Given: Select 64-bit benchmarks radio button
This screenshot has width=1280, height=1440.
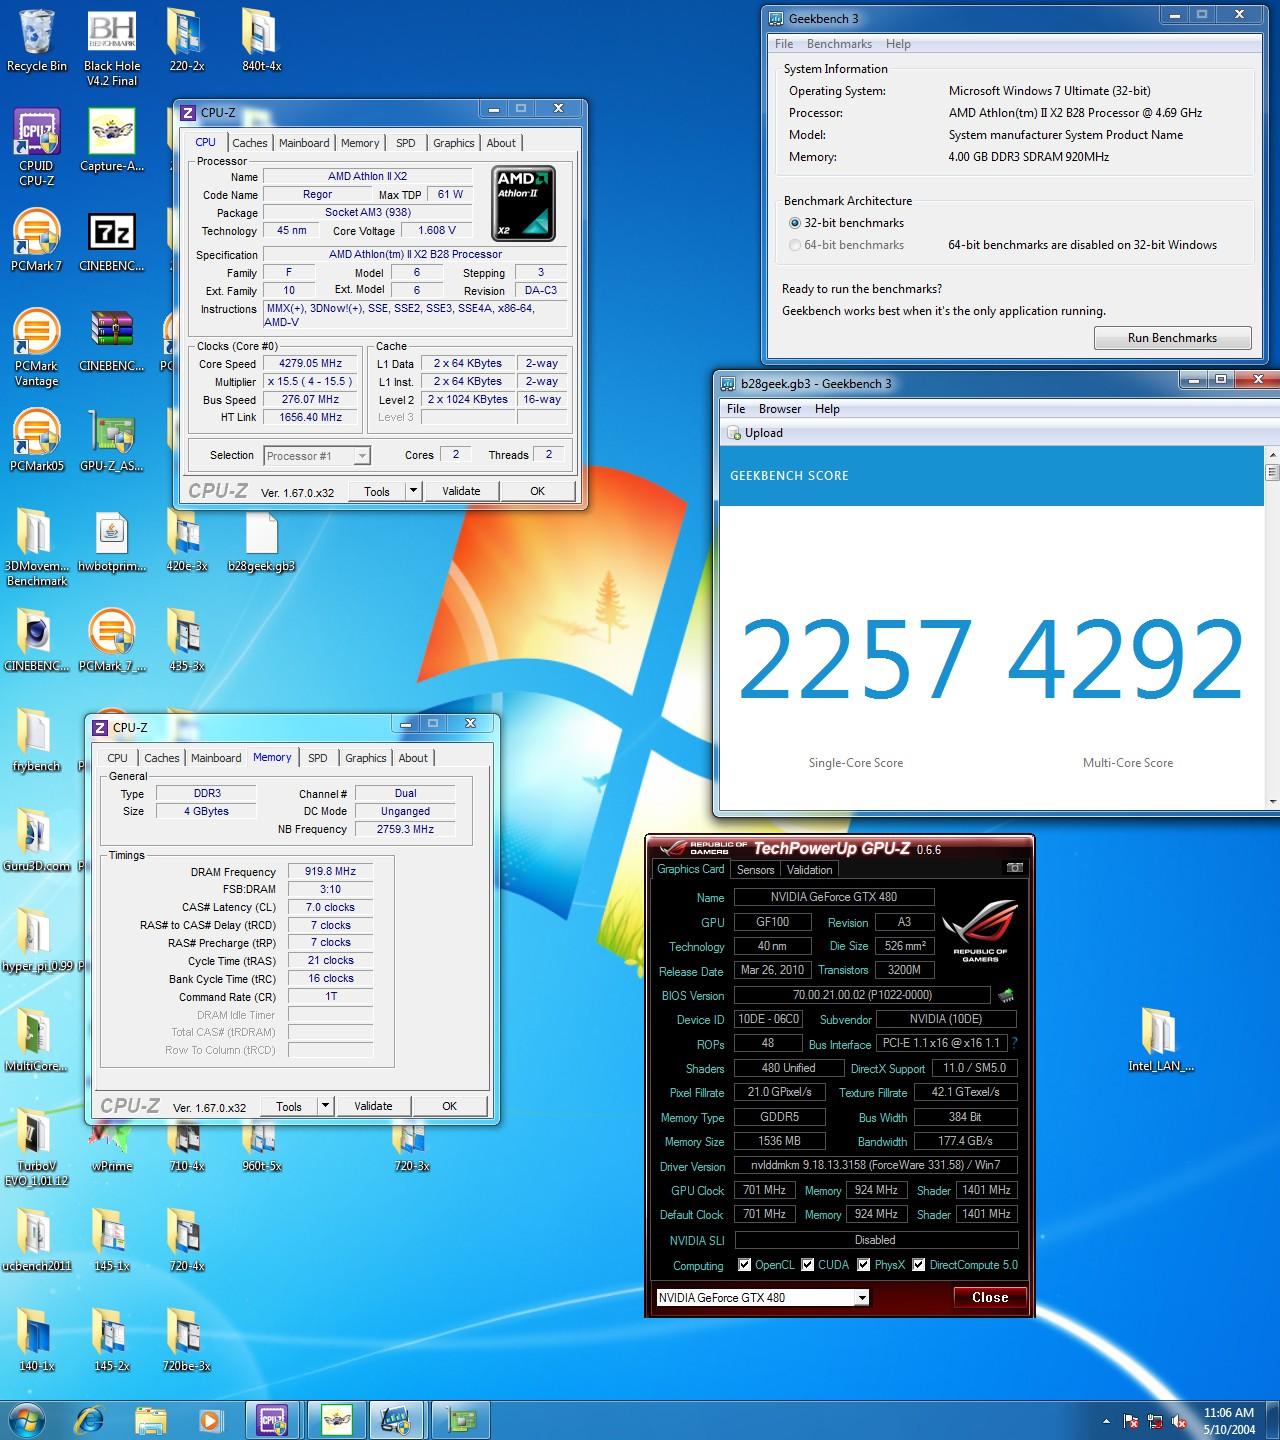Looking at the screenshot, I should click(x=795, y=245).
